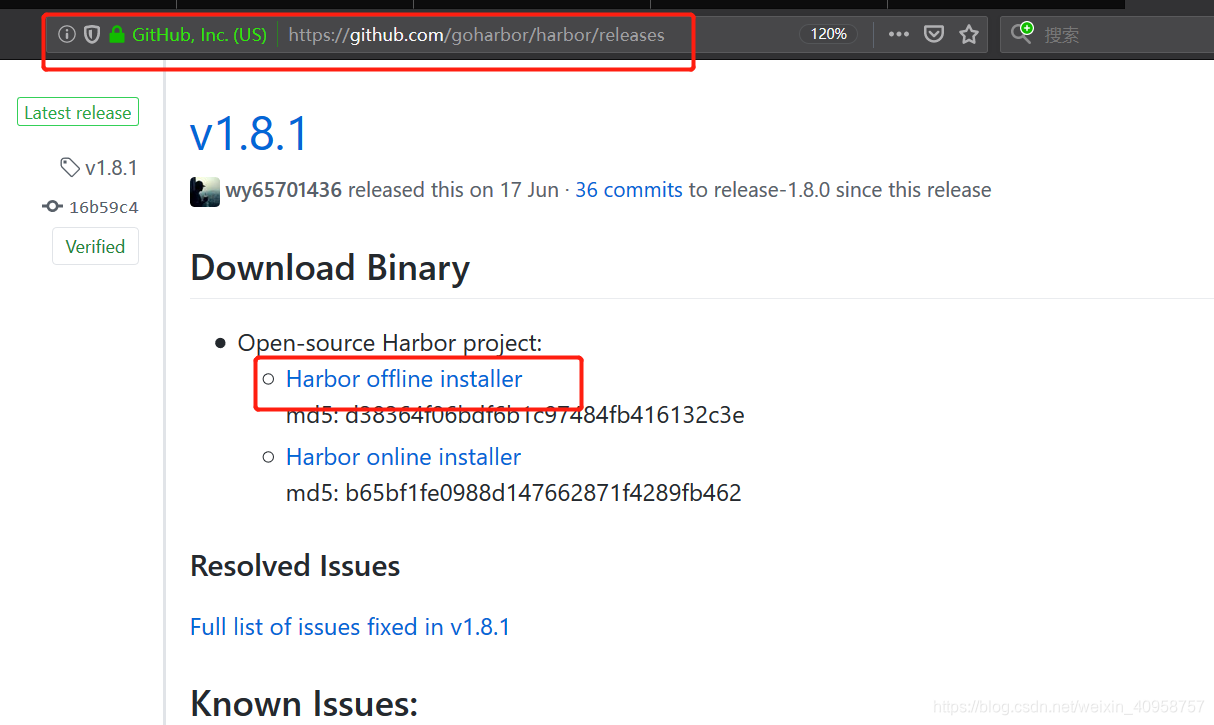1214x725 pixels.
Task: Click the search magnifier icon
Action: pos(1021,34)
